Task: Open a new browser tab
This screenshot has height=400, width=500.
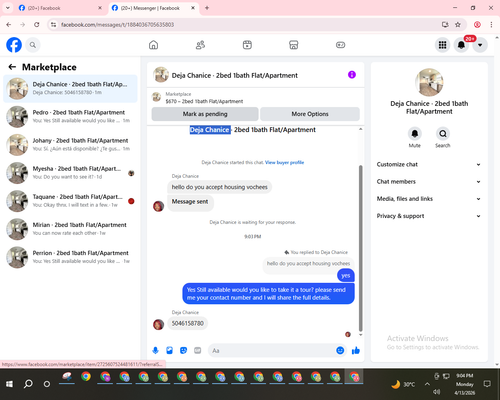Action: (207, 8)
